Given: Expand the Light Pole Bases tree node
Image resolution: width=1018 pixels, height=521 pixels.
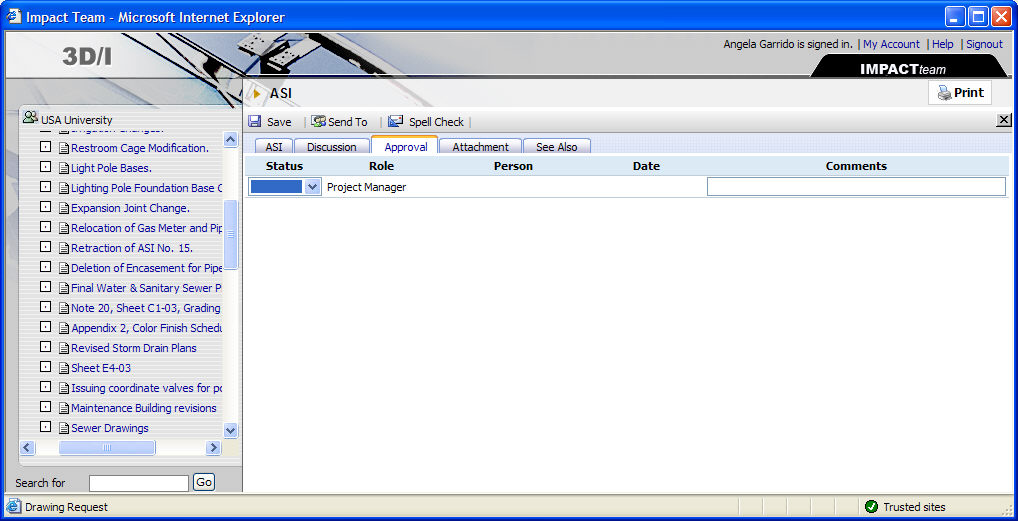Looking at the screenshot, I should (45, 167).
